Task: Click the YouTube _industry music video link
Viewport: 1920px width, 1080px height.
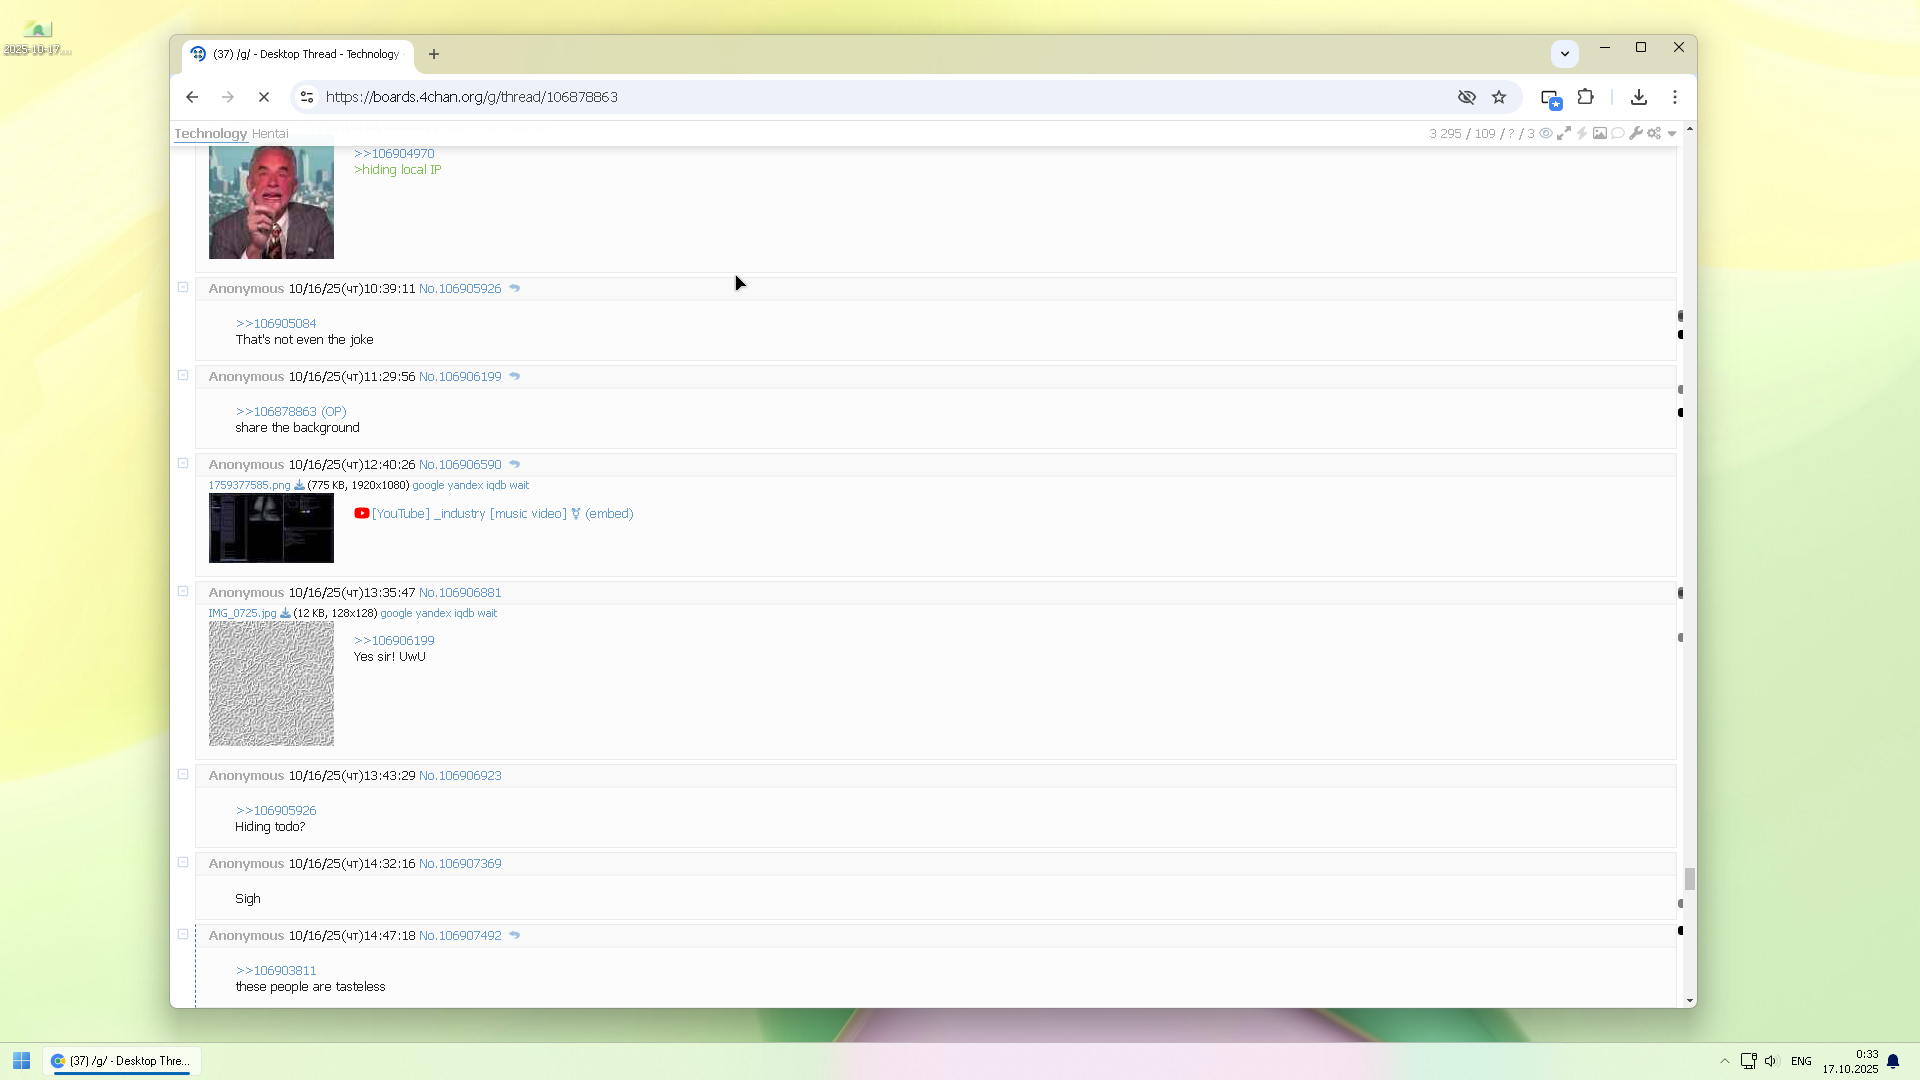Action: tap(469, 514)
